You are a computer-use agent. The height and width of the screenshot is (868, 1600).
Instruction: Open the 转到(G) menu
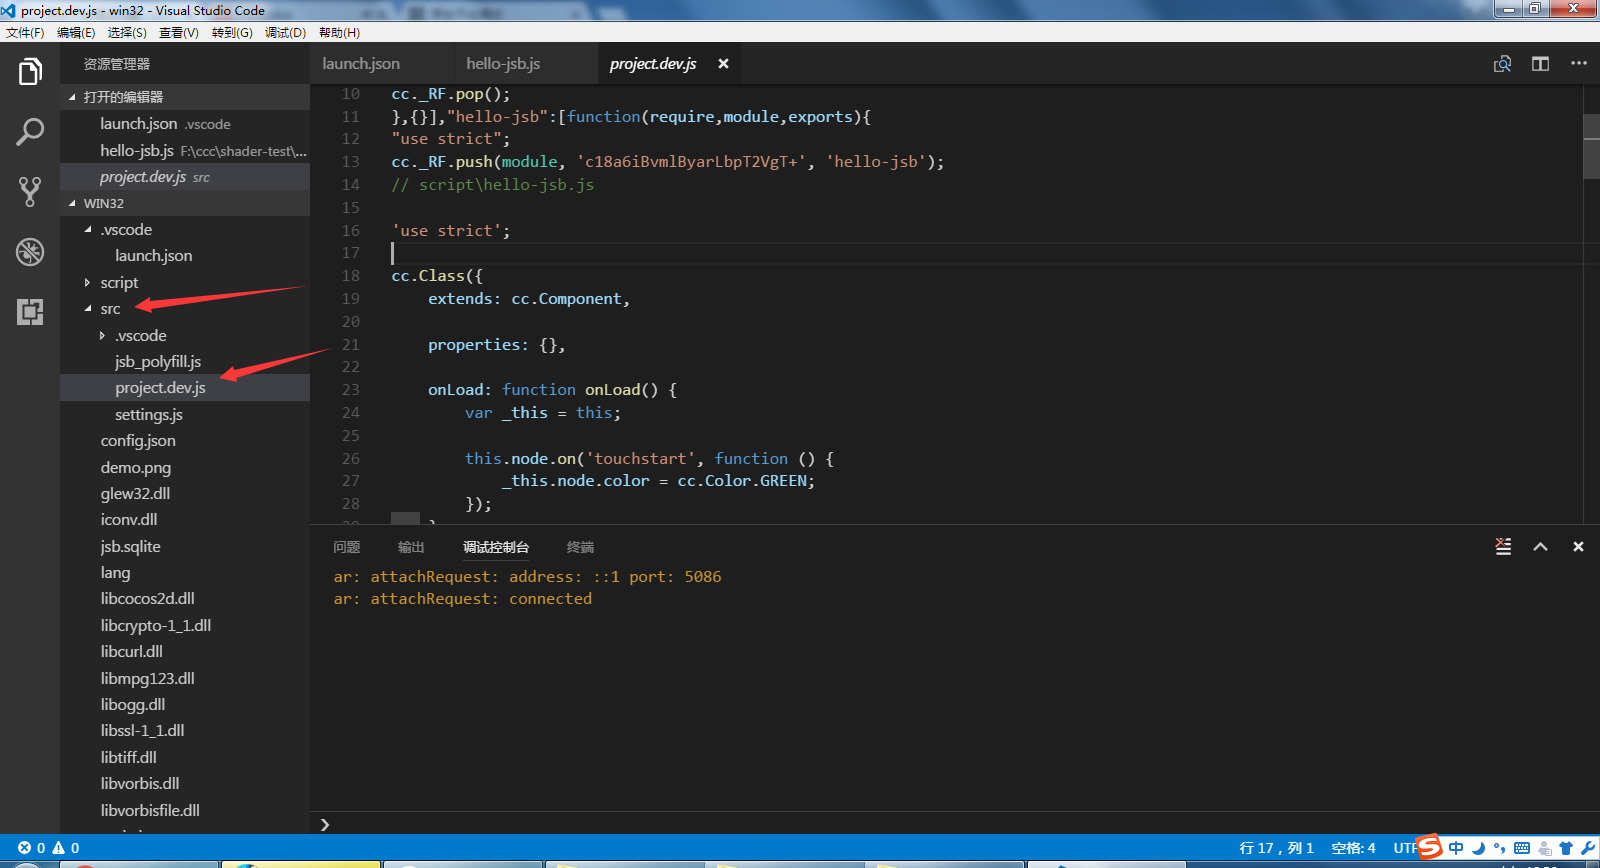232,33
